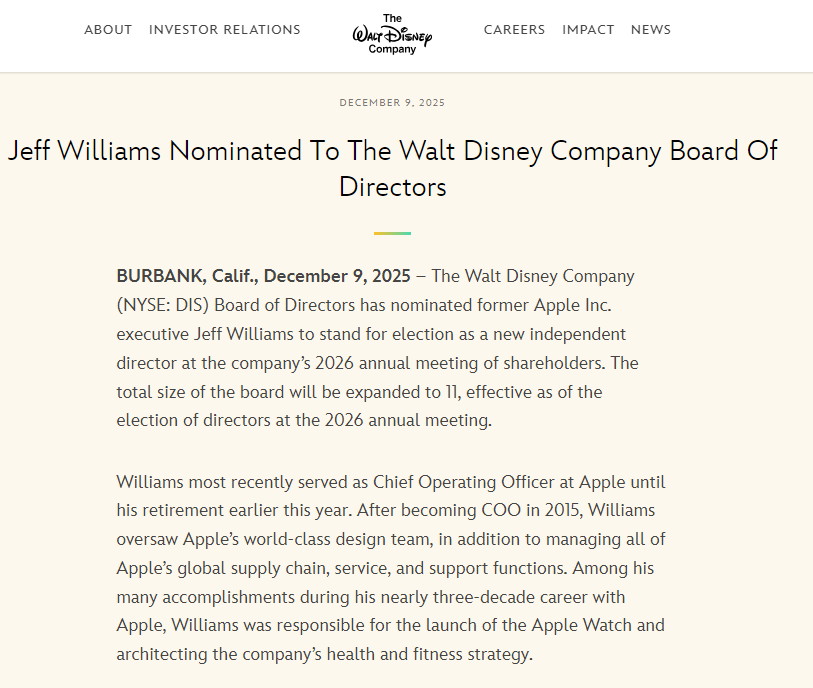
Task: Open the About menu item
Action: click(108, 30)
